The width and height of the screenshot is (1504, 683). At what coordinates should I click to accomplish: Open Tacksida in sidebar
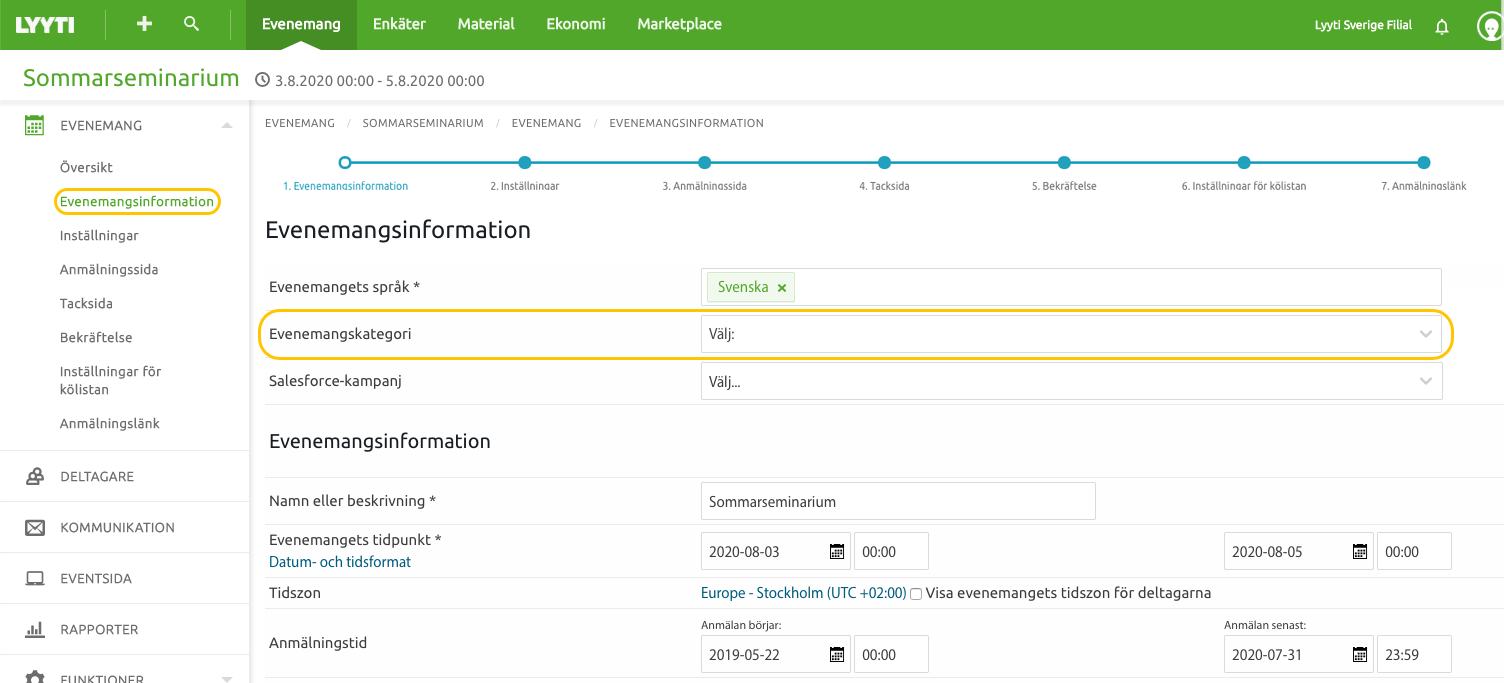(x=86, y=303)
